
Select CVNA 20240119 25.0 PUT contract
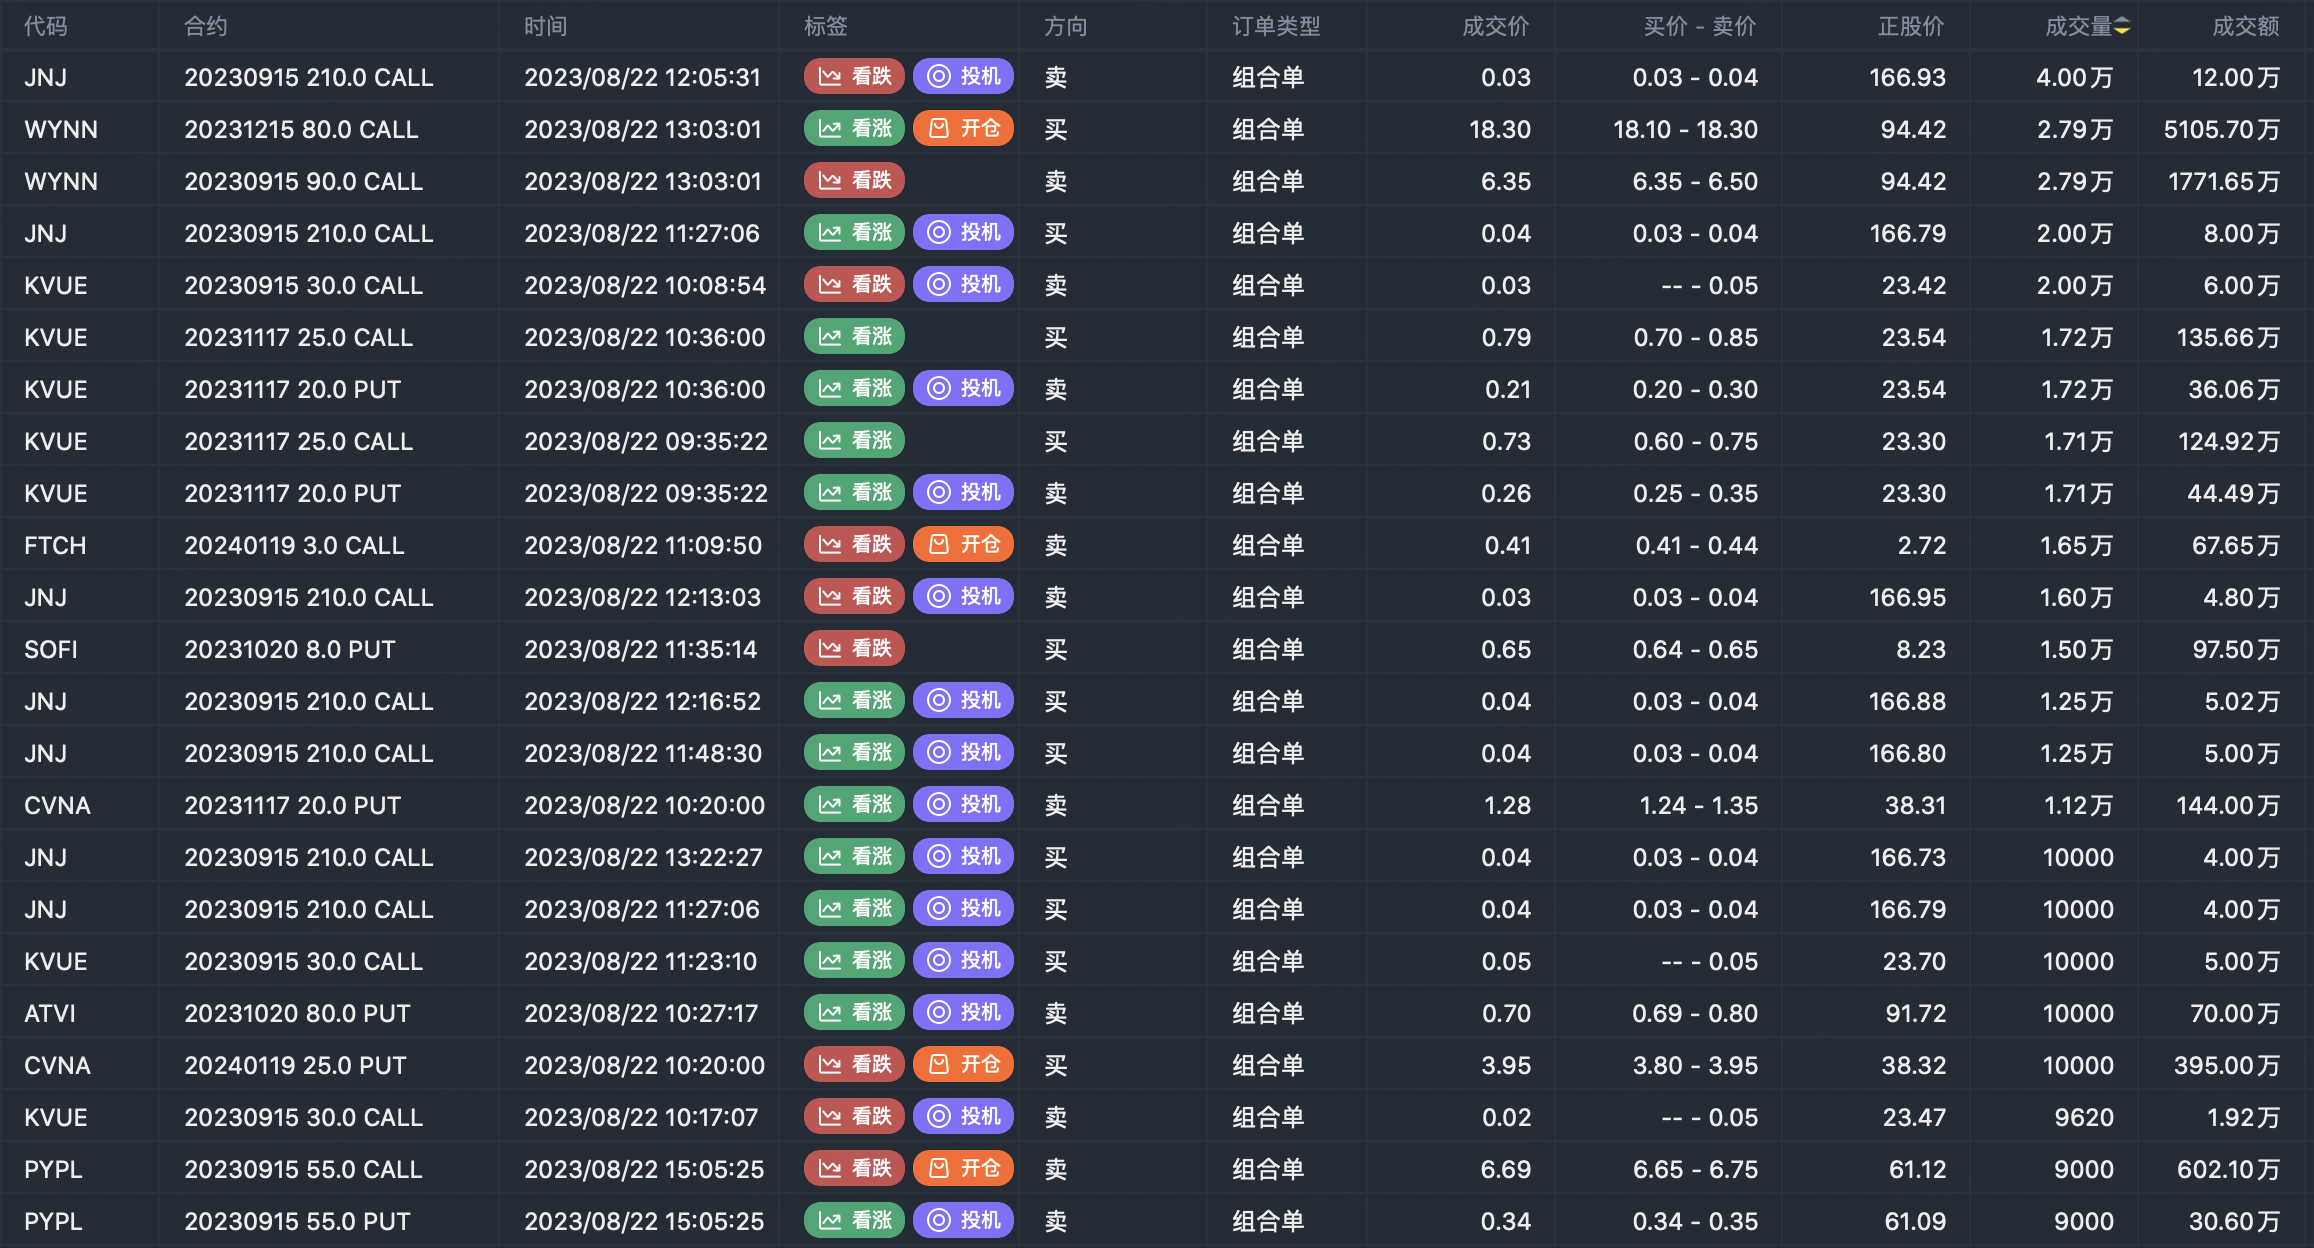(295, 1065)
